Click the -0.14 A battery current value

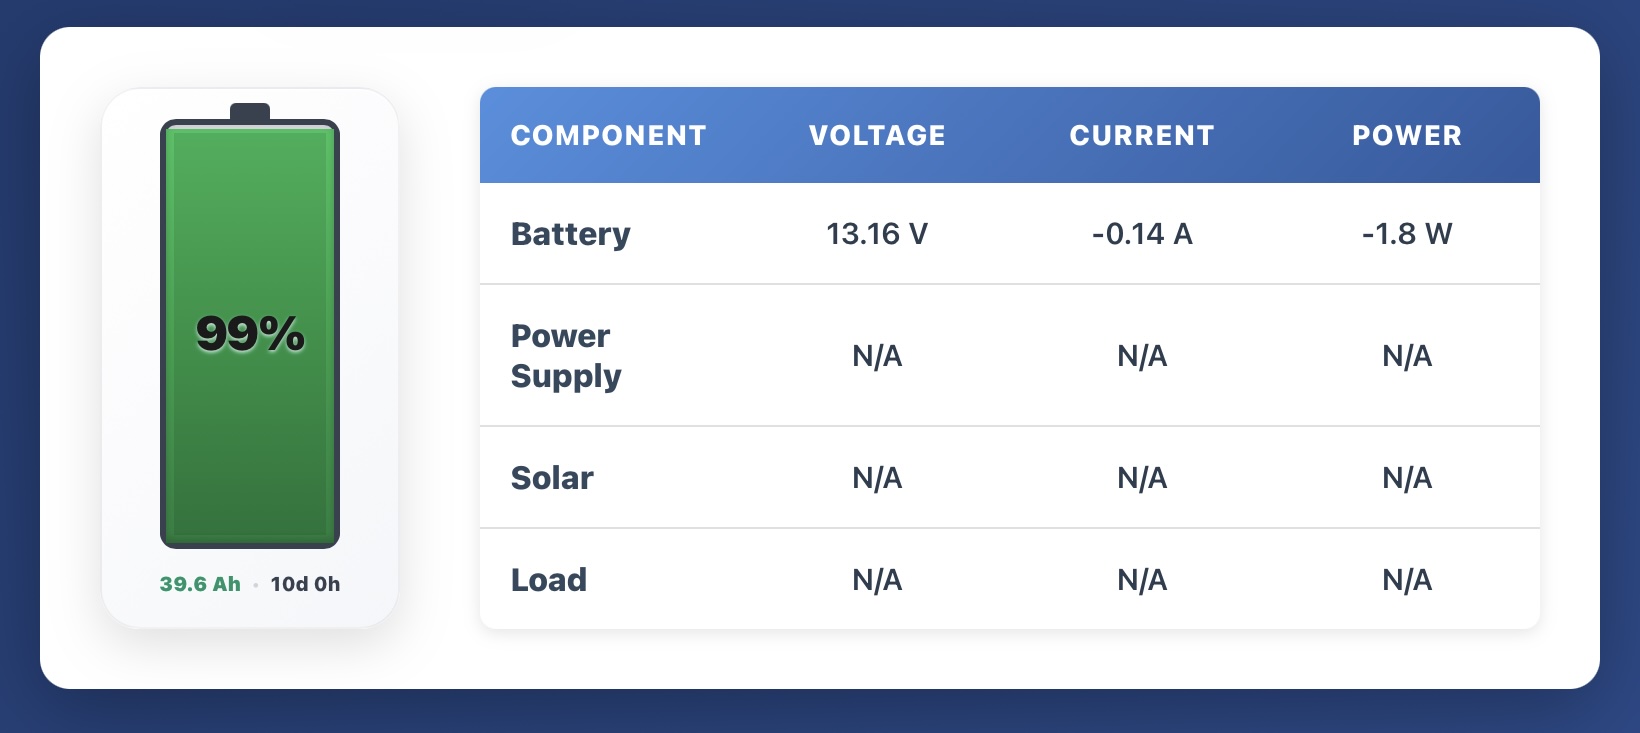tap(1142, 234)
